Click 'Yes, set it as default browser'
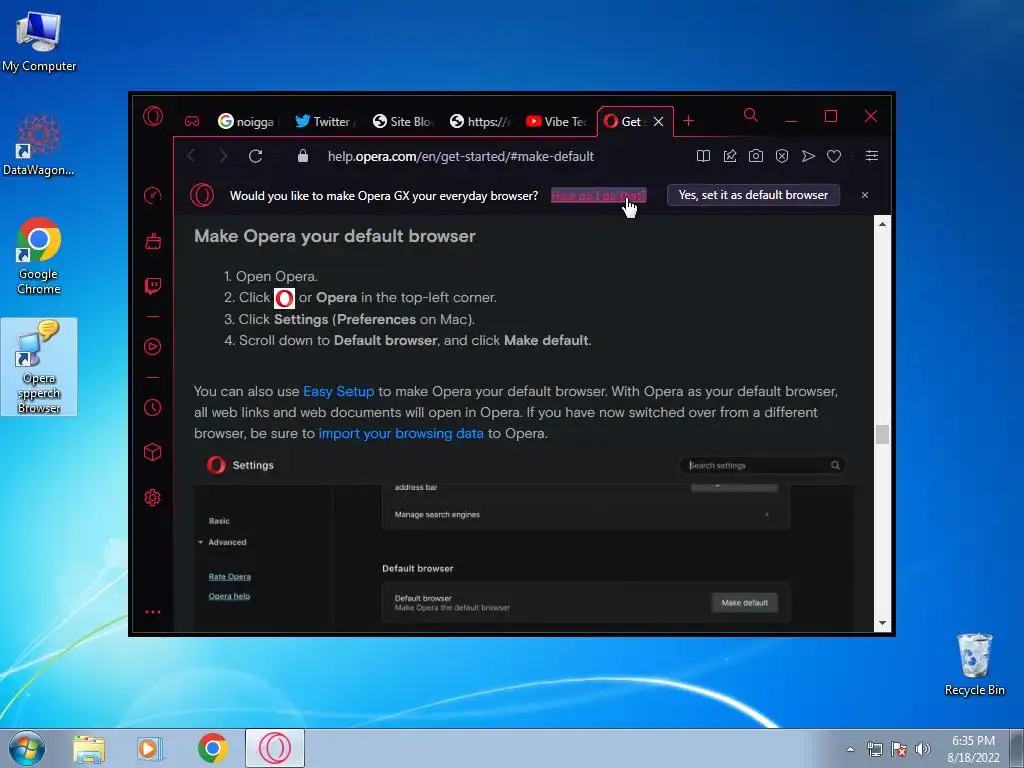 753,195
